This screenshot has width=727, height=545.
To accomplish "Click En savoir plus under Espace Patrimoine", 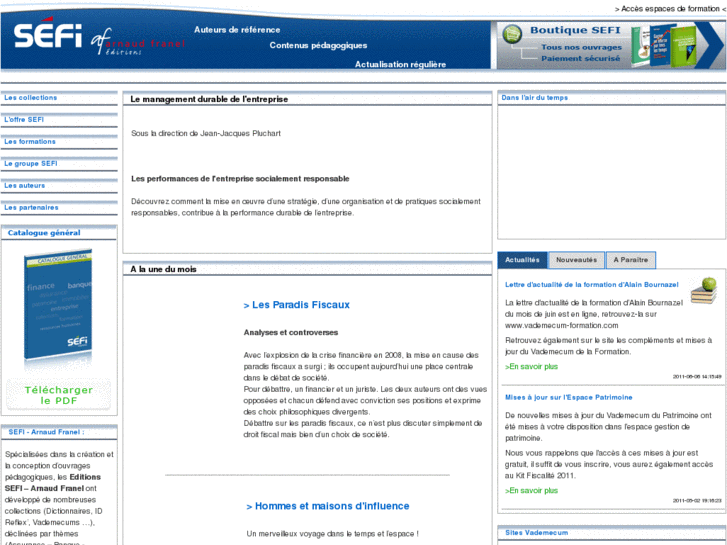I will [x=531, y=491].
